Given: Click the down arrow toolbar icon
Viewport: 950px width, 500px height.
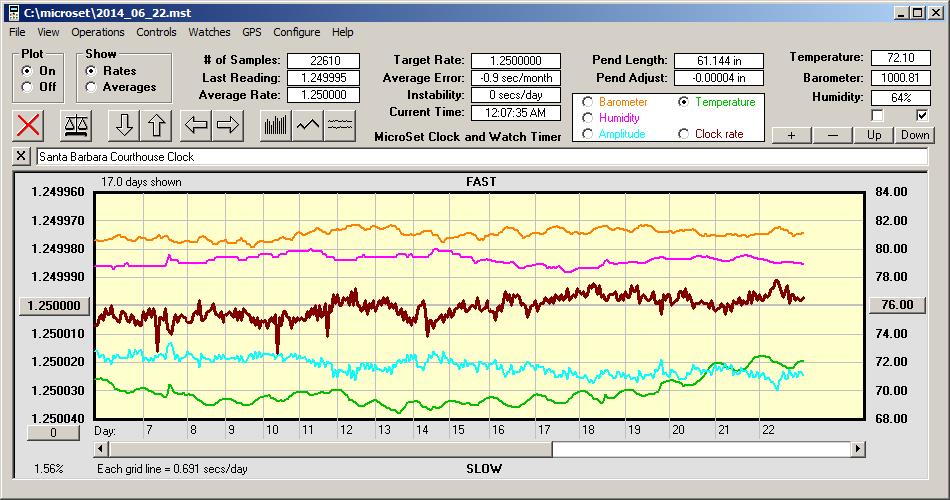Looking at the screenshot, I should point(124,125).
